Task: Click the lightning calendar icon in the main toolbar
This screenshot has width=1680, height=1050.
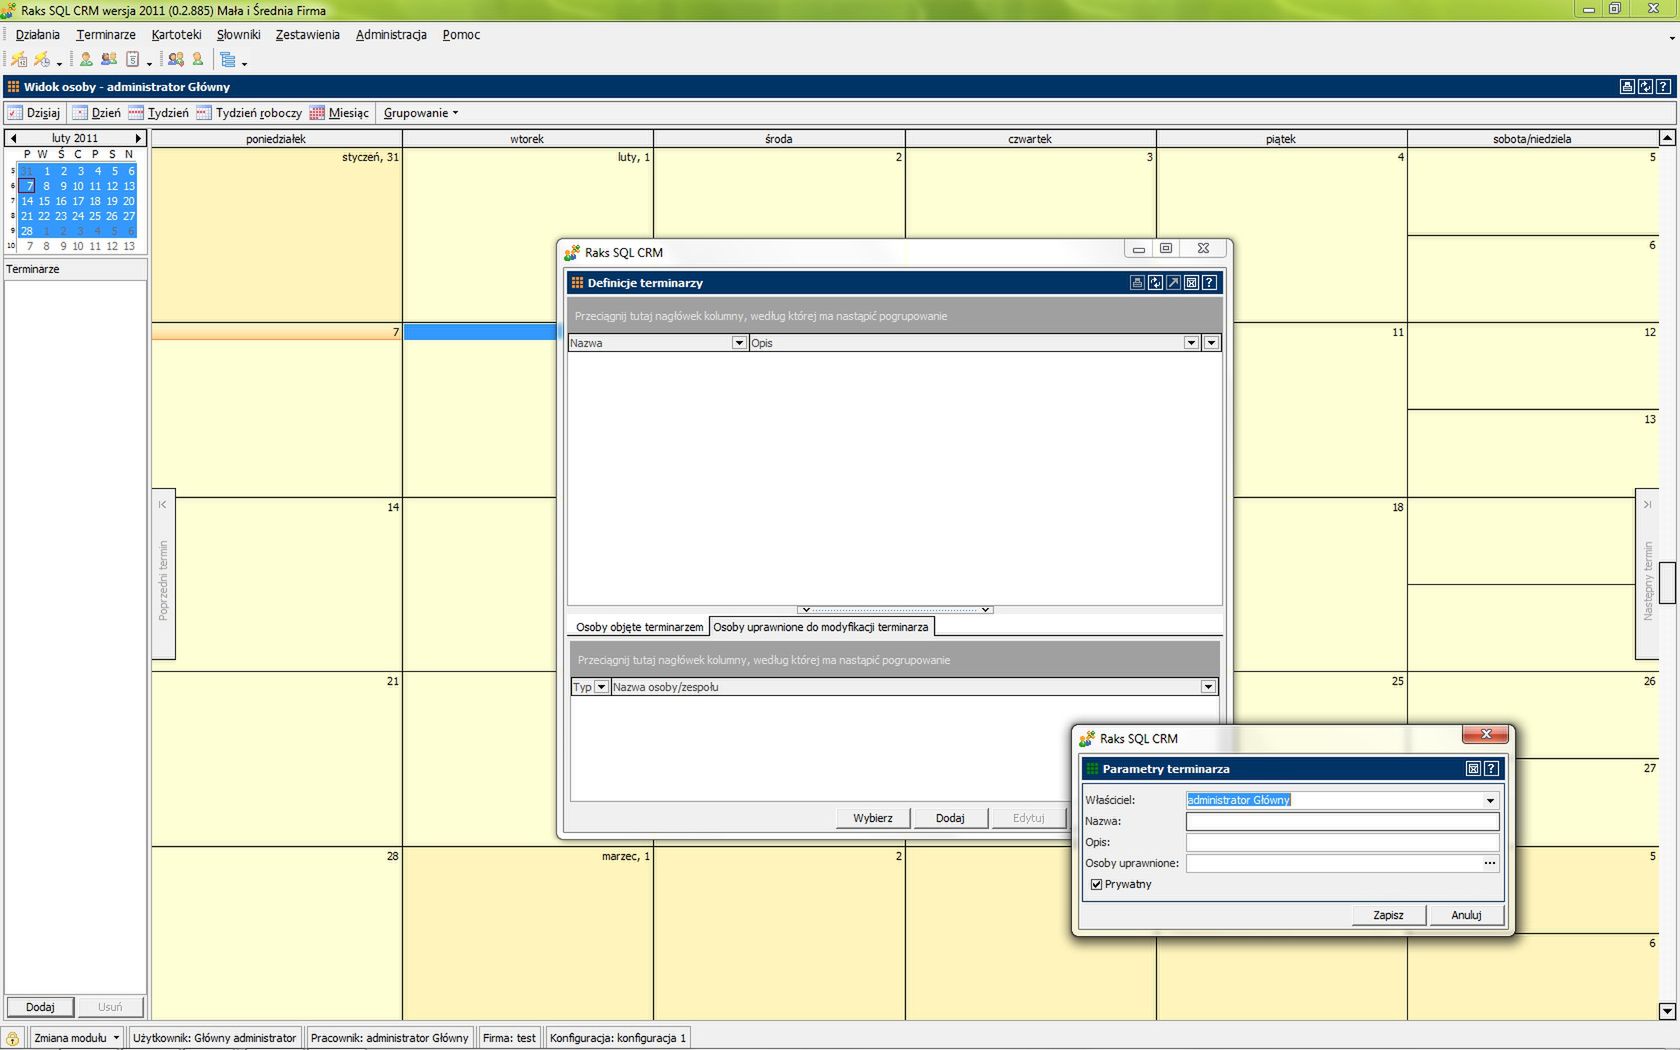Action: [19, 60]
